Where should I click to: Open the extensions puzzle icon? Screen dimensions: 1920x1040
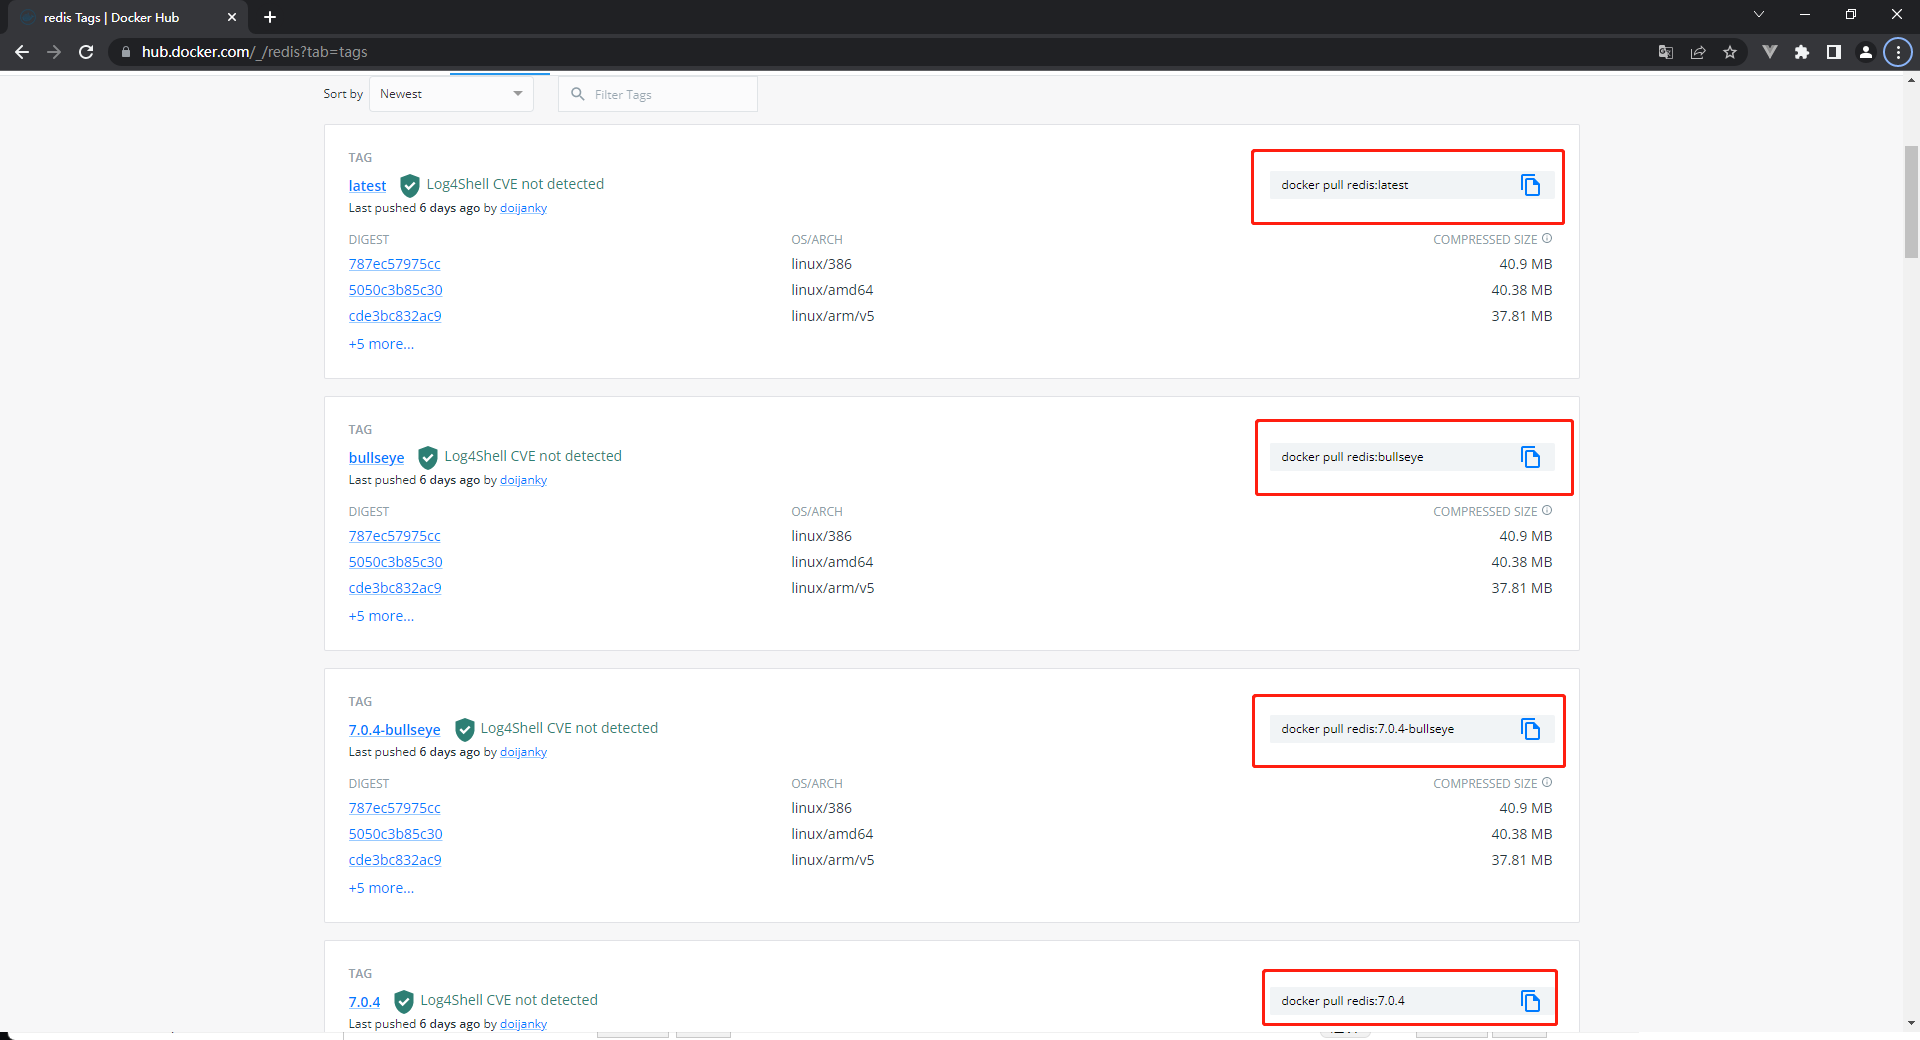(x=1802, y=52)
